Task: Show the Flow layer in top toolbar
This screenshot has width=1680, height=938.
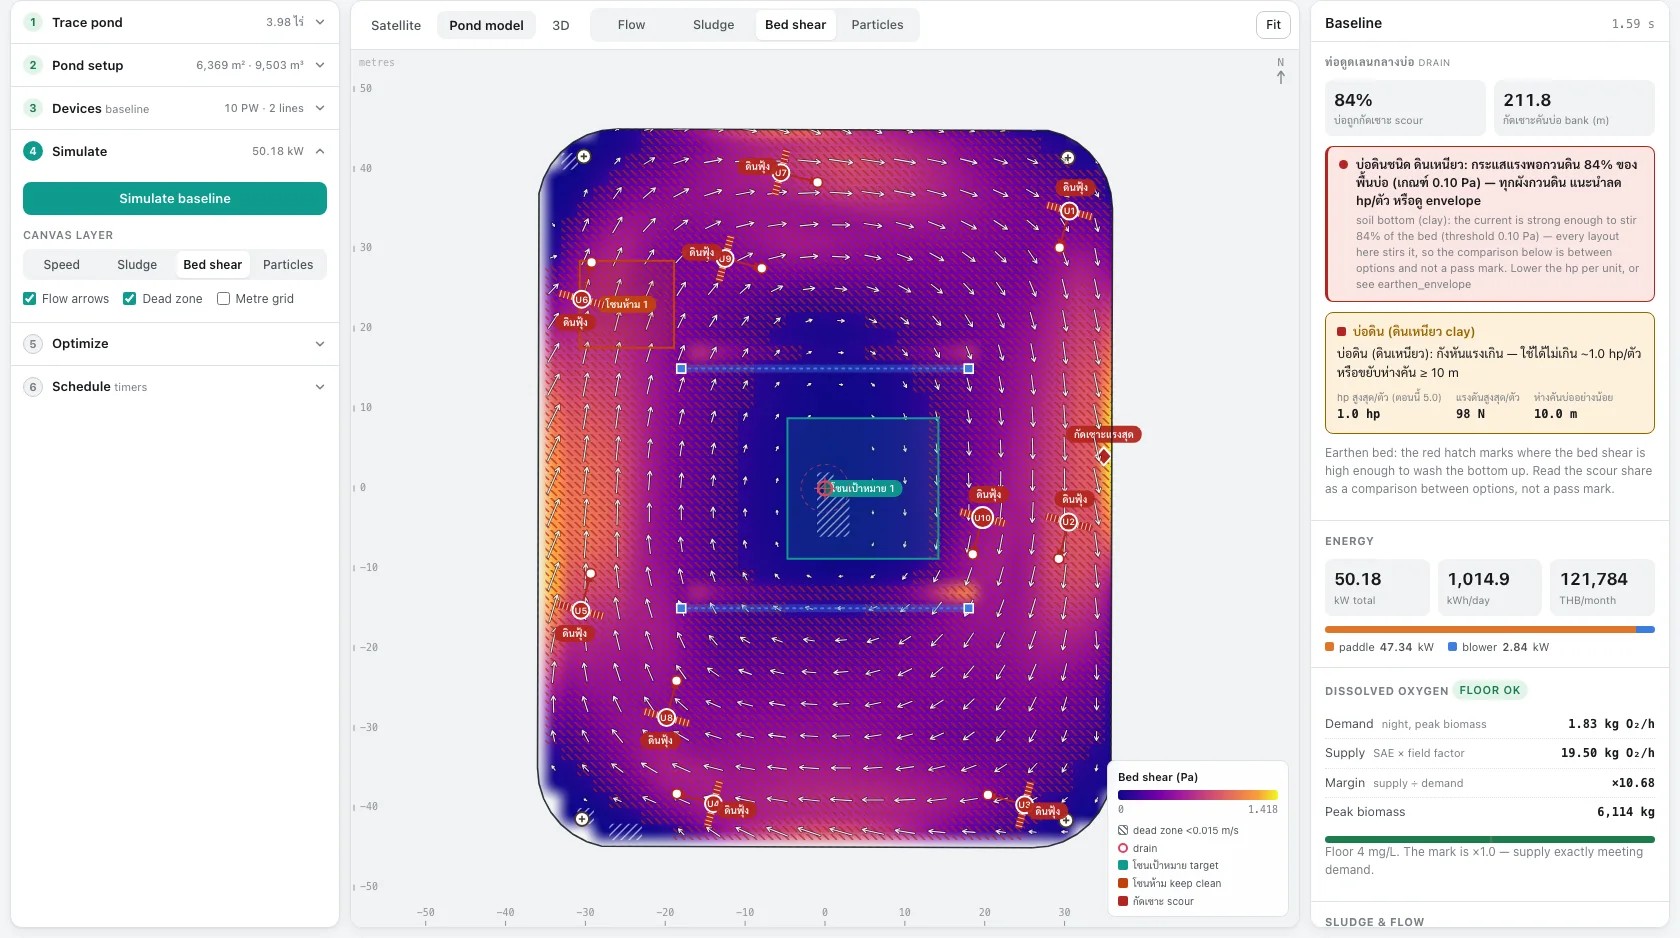Action: [631, 25]
